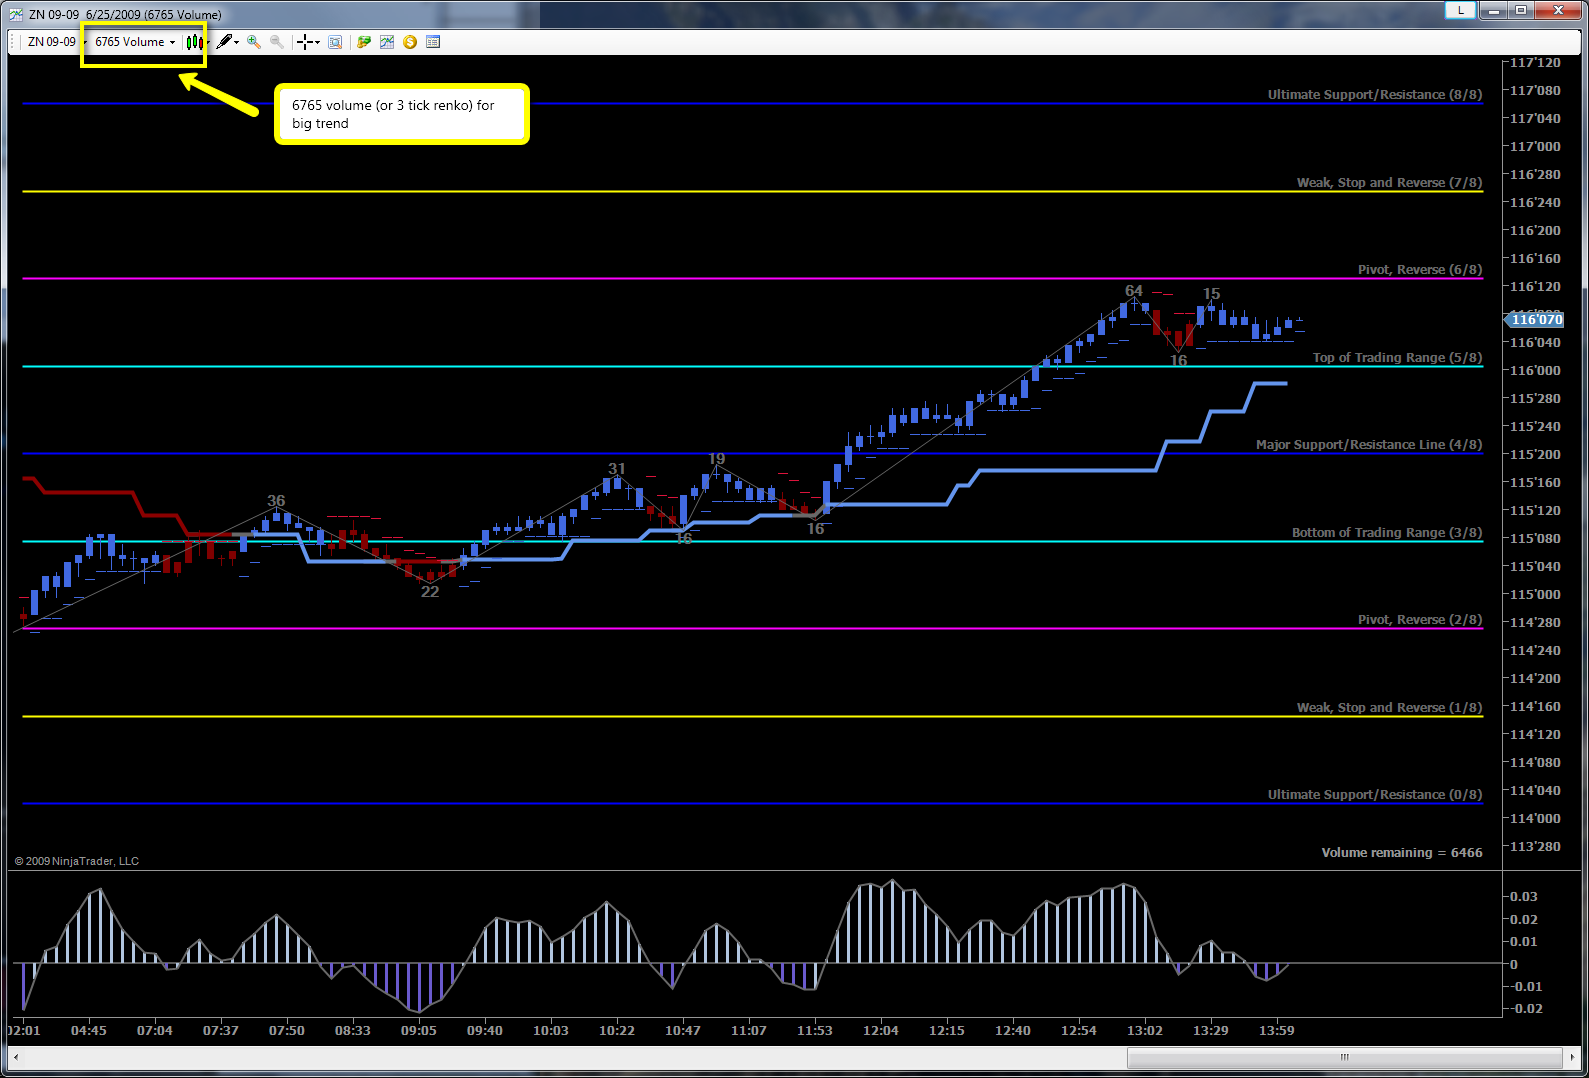
Task: Click the "Weak, Stop and Reverse (1/8)" label
Action: [1390, 708]
